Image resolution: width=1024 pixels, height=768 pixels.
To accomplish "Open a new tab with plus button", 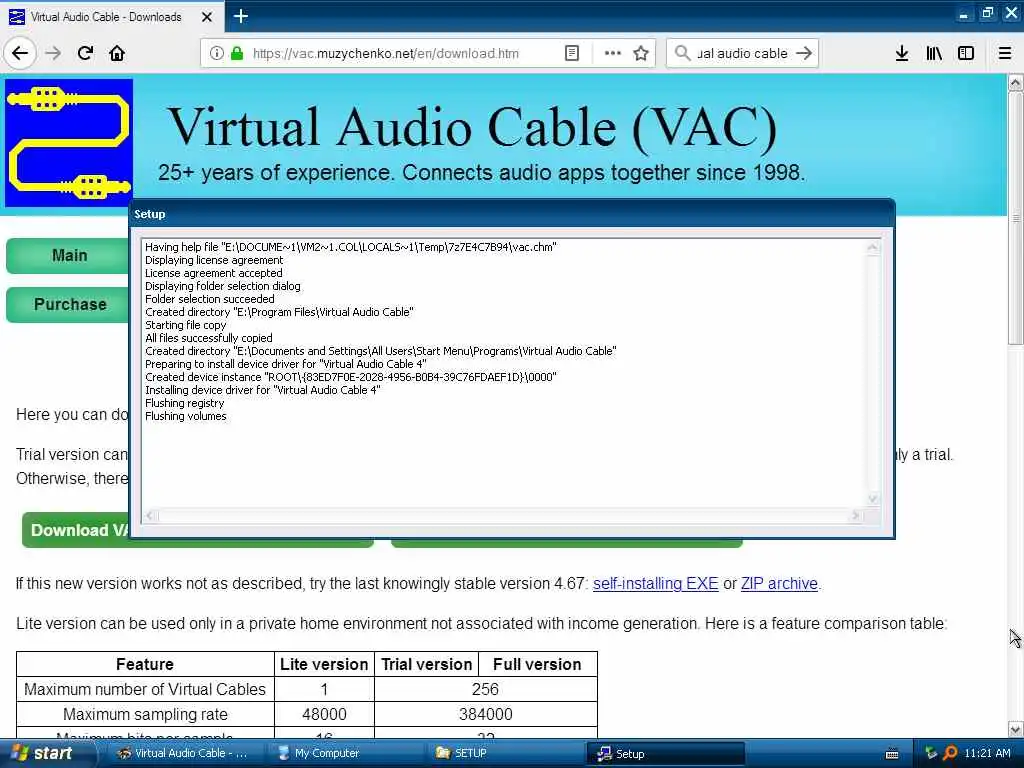I will [240, 16].
